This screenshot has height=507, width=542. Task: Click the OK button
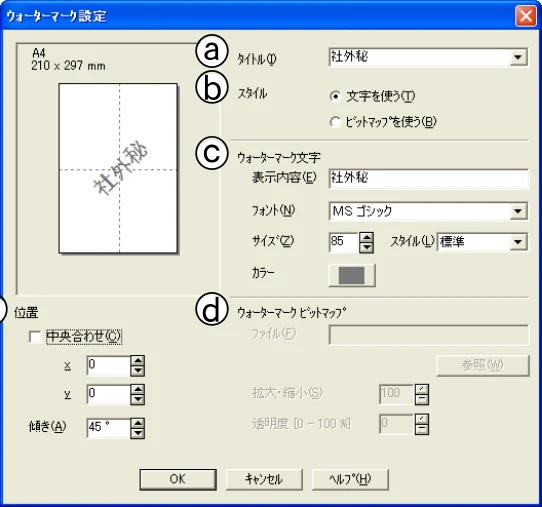tap(178, 479)
